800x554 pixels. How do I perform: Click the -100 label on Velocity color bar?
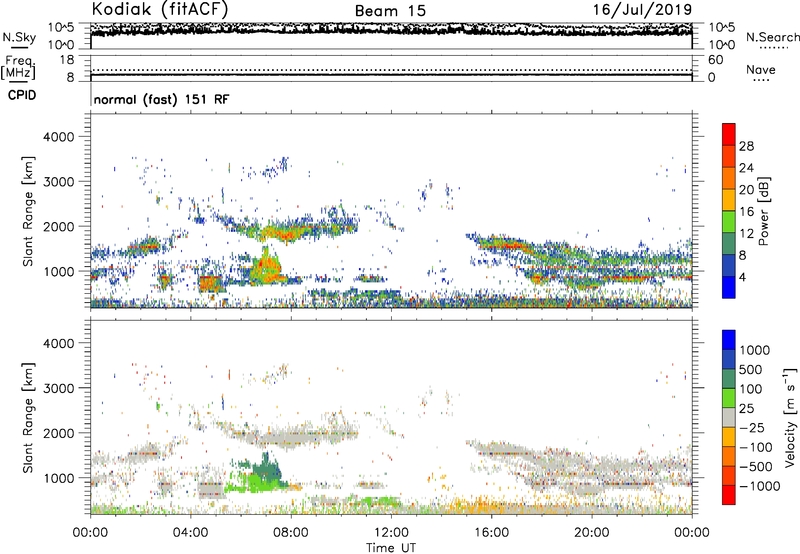click(756, 447)
